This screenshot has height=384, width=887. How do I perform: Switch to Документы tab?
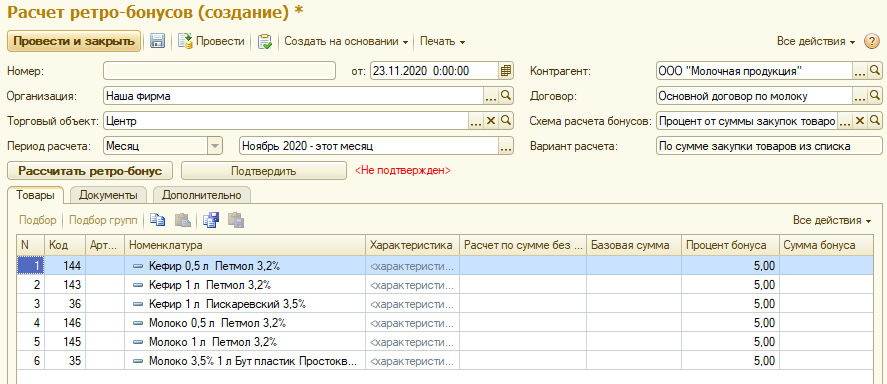[x=108, y=195]
